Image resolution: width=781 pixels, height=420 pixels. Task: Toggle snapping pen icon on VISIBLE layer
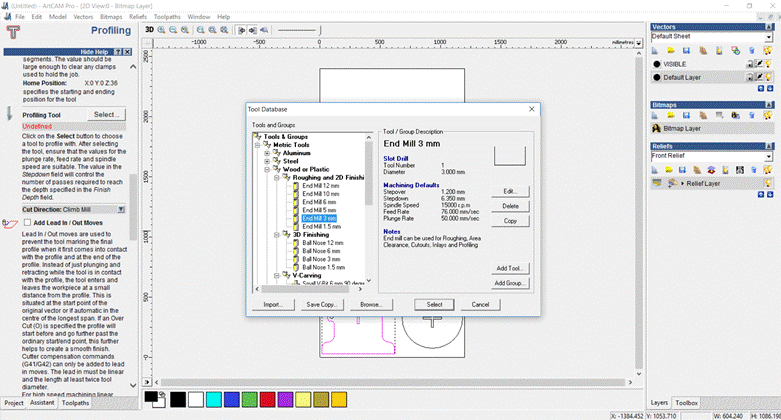pyautogui.click(x=759, y=64)
